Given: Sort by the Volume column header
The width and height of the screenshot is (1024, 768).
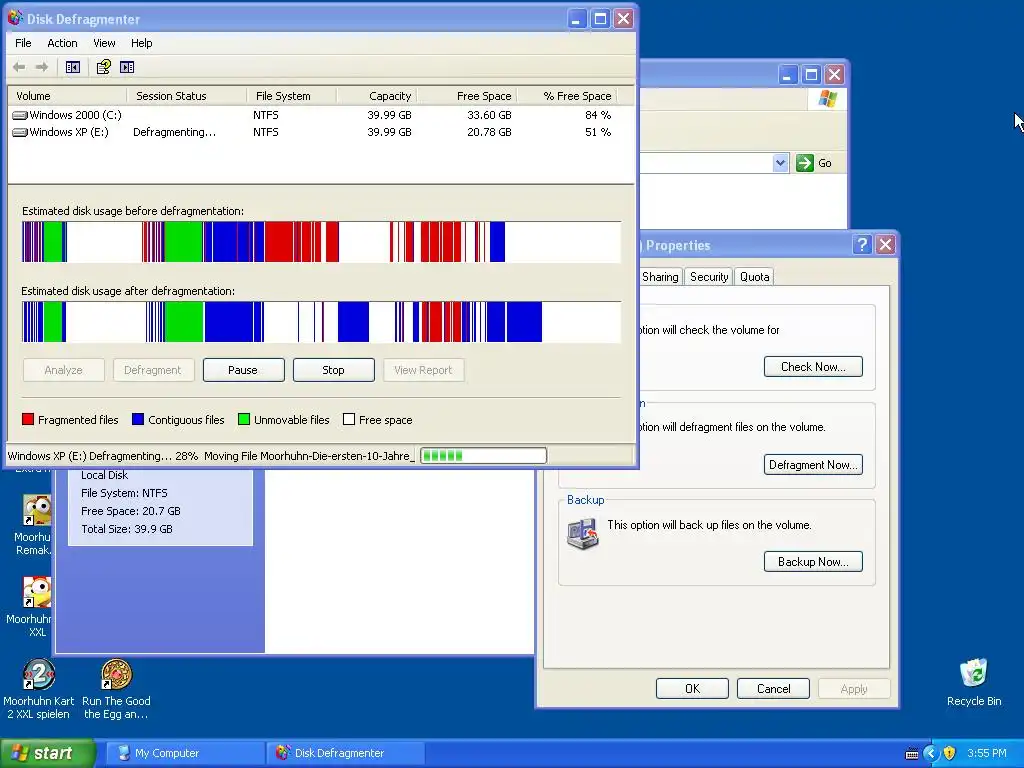Looking at the screenshot, I should click(67, 96).
